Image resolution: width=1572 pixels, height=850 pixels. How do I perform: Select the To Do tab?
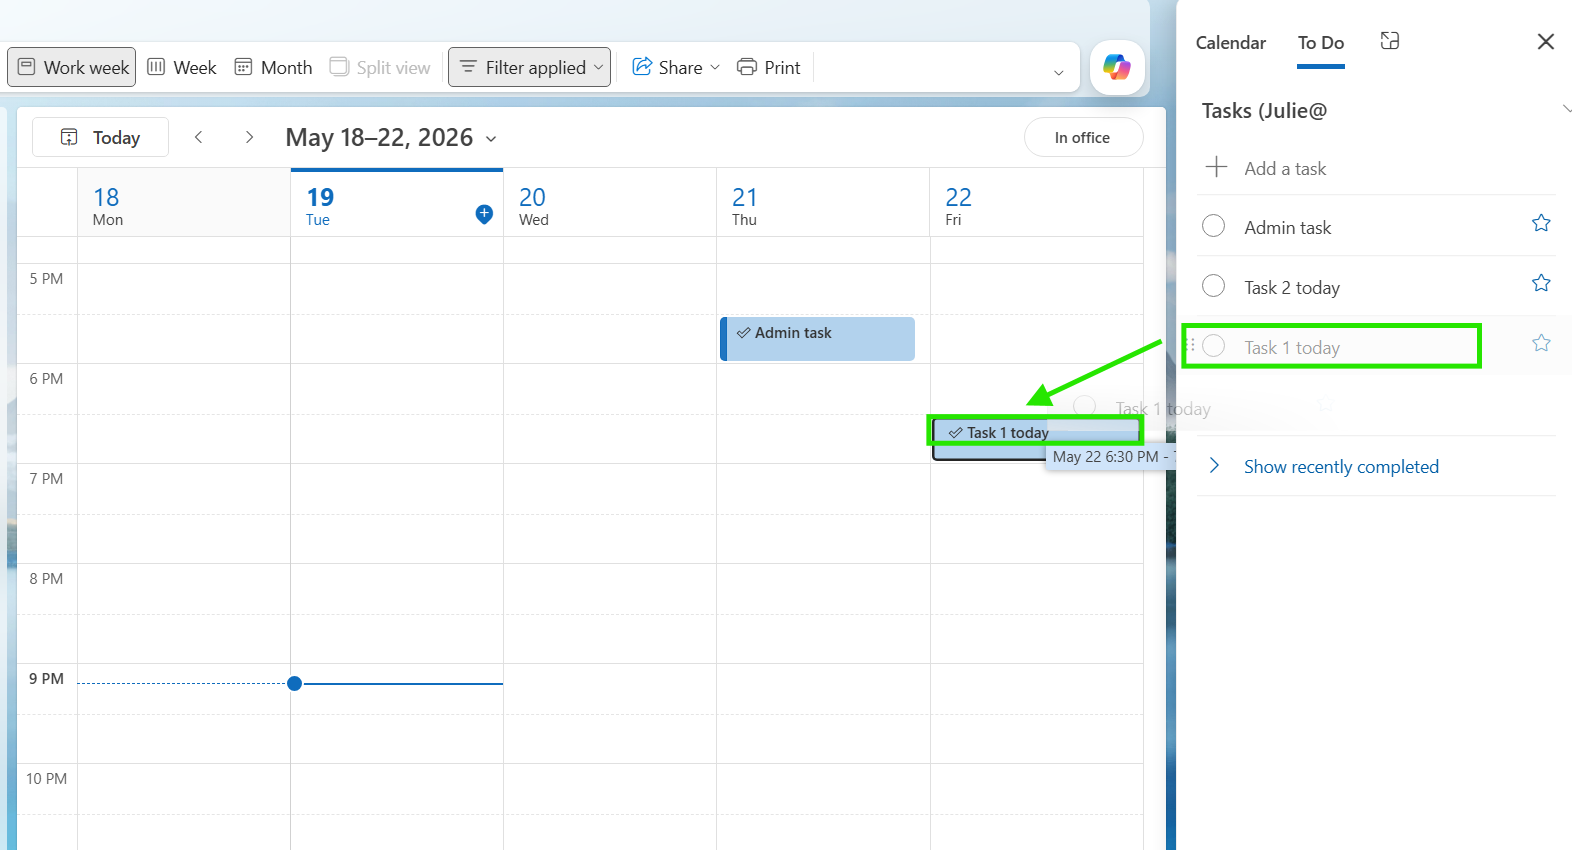[1320, 42]
